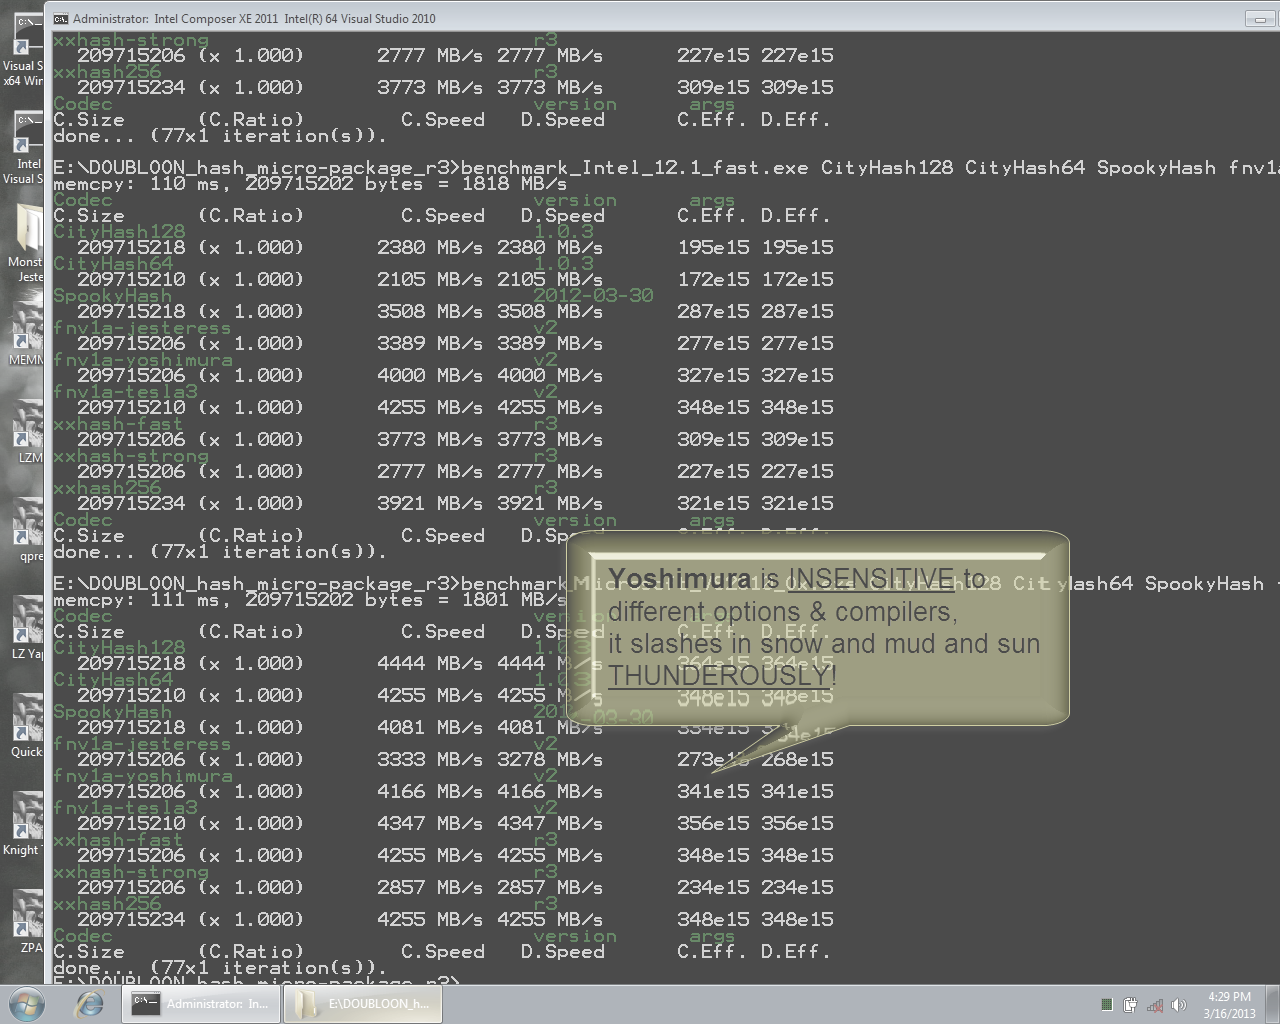1280x1024 pixels.
Task: Click the '273e15' efficiency value
Action: tap(713, 759)
